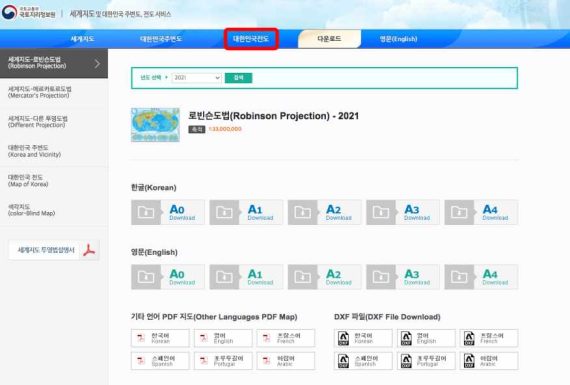
Task: Open the 세계지도 navigation tab
Action: (x=83, y=39)
